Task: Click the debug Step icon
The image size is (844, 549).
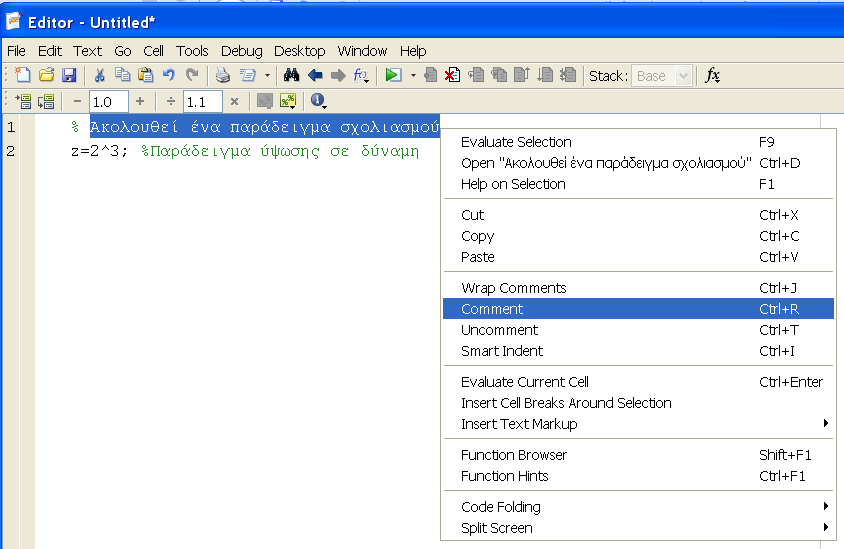Action: point(476,75)
